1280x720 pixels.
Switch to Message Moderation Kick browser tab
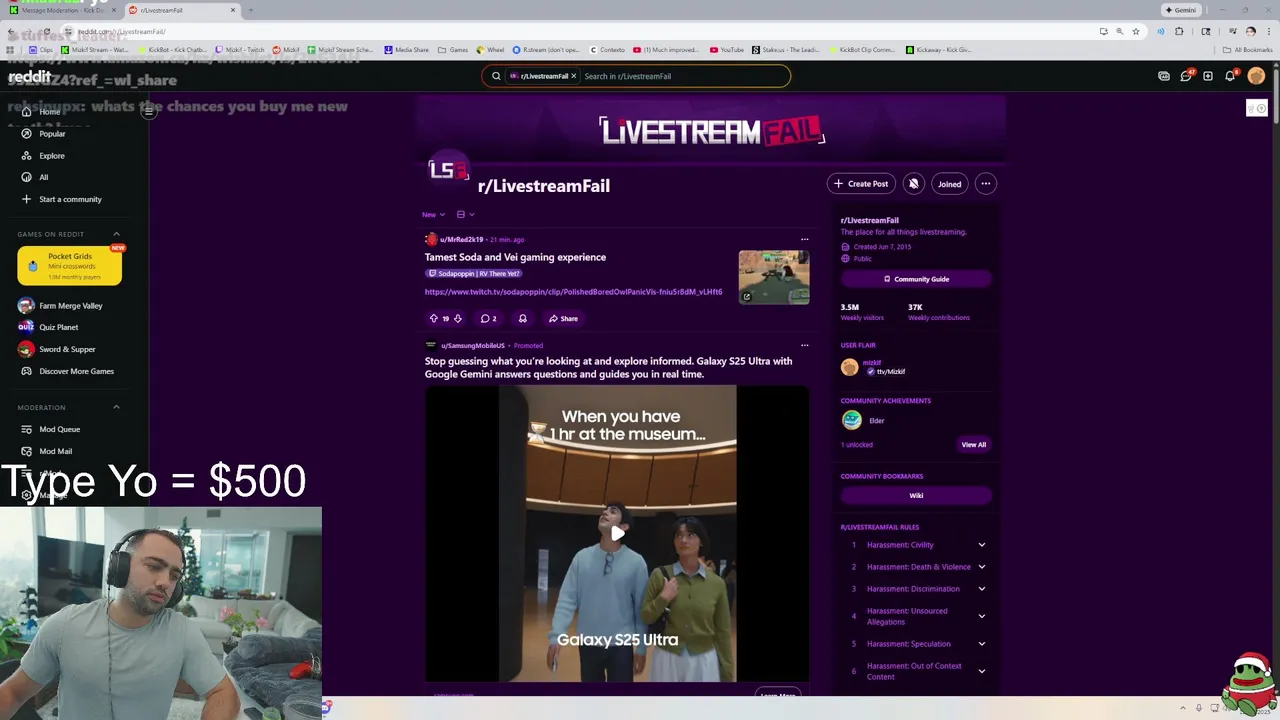pyautogui.click(x=62, y=10)
